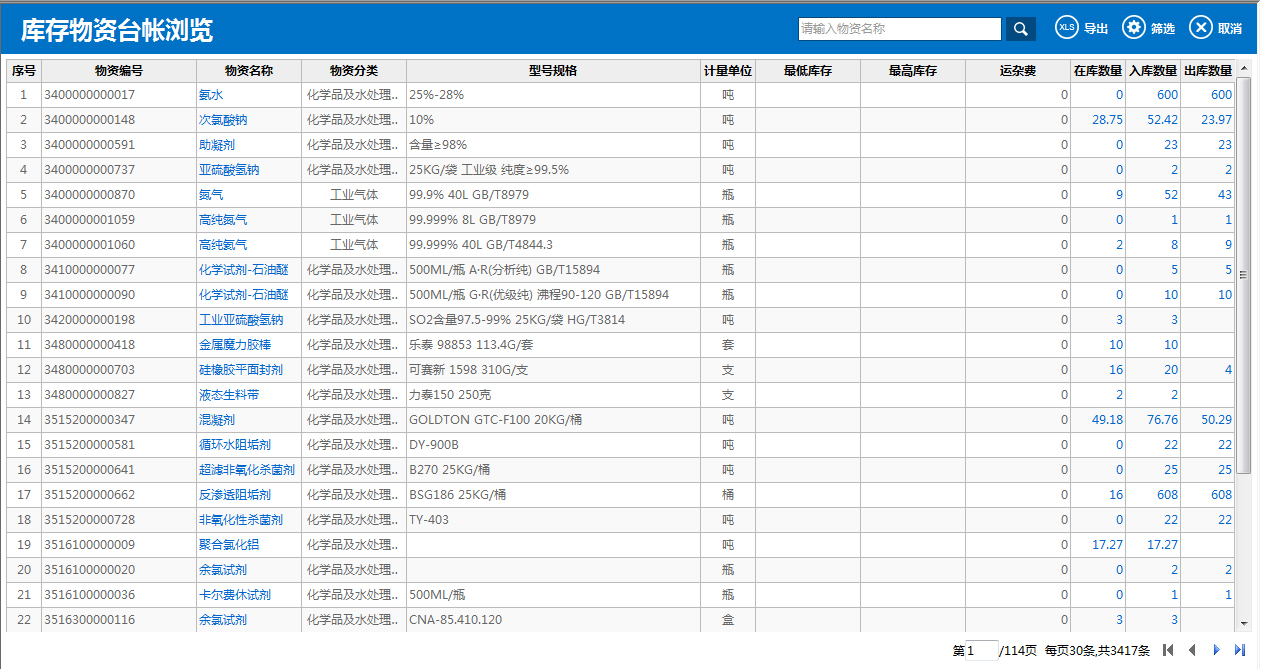Click the 卡尔费休试剂 link
Screen dimensions: 1261x669
[234, 594]
